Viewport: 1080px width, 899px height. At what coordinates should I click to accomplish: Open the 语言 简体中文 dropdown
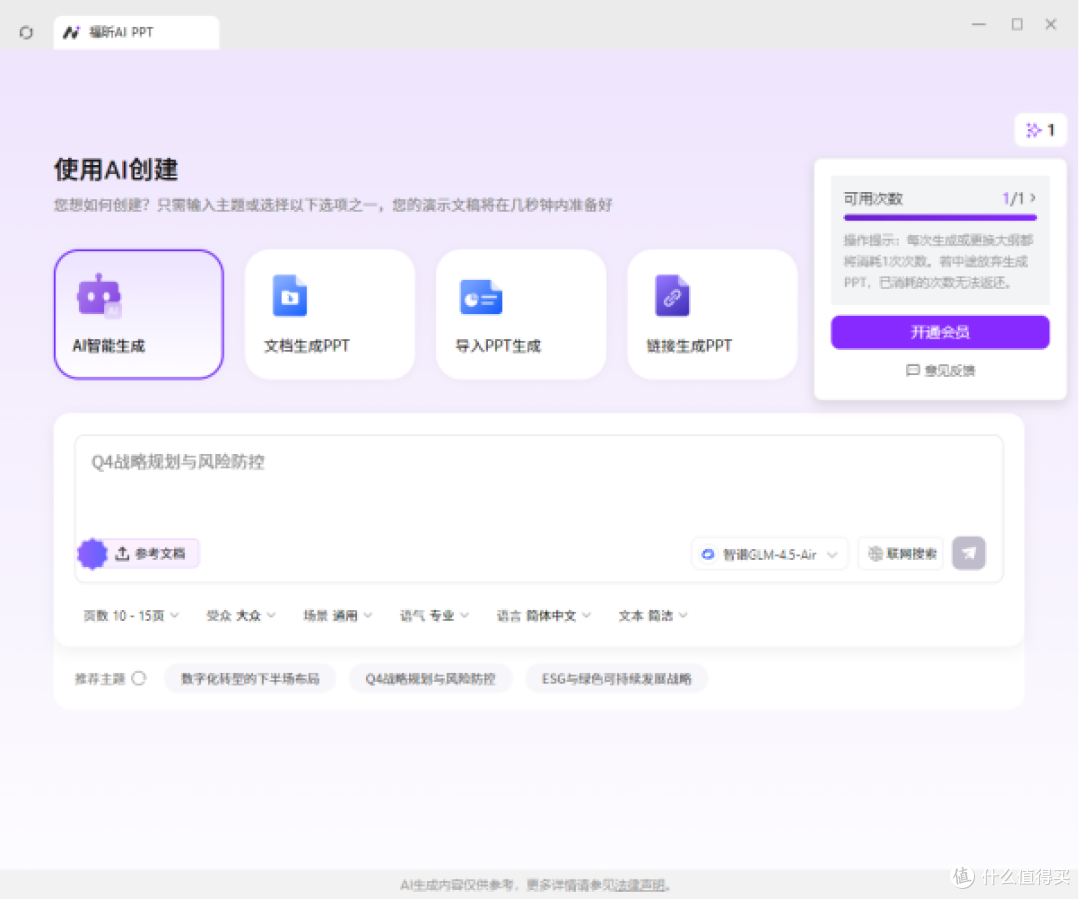pyautogui.click(x=543, y=616)
